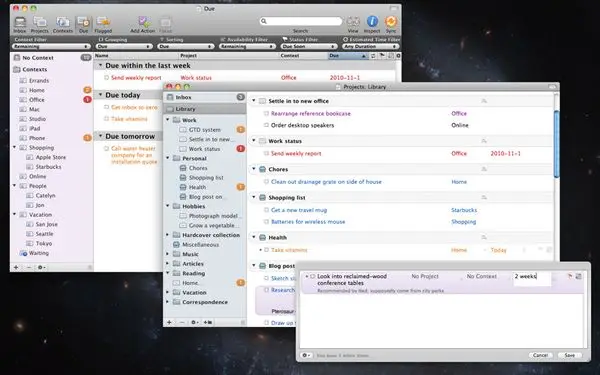Click the Due column header in the Due window
Viewport: 600px width, 375px height.
[x=348, y=56]
